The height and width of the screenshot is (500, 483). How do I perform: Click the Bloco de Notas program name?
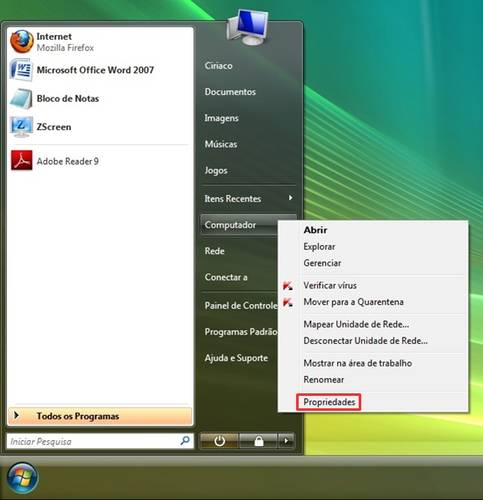68,99
